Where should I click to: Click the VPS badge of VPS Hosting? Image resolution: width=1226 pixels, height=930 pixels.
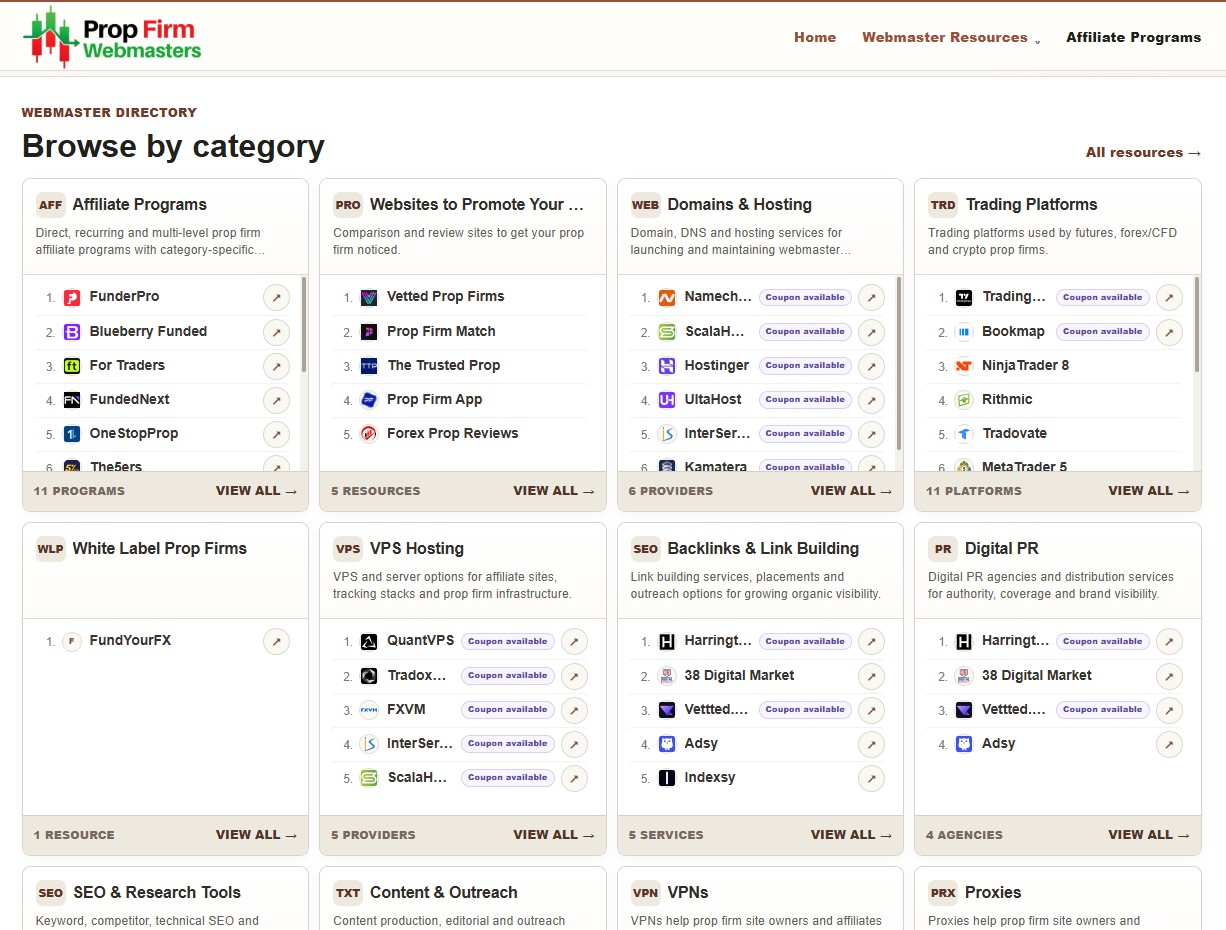point(348,549)
